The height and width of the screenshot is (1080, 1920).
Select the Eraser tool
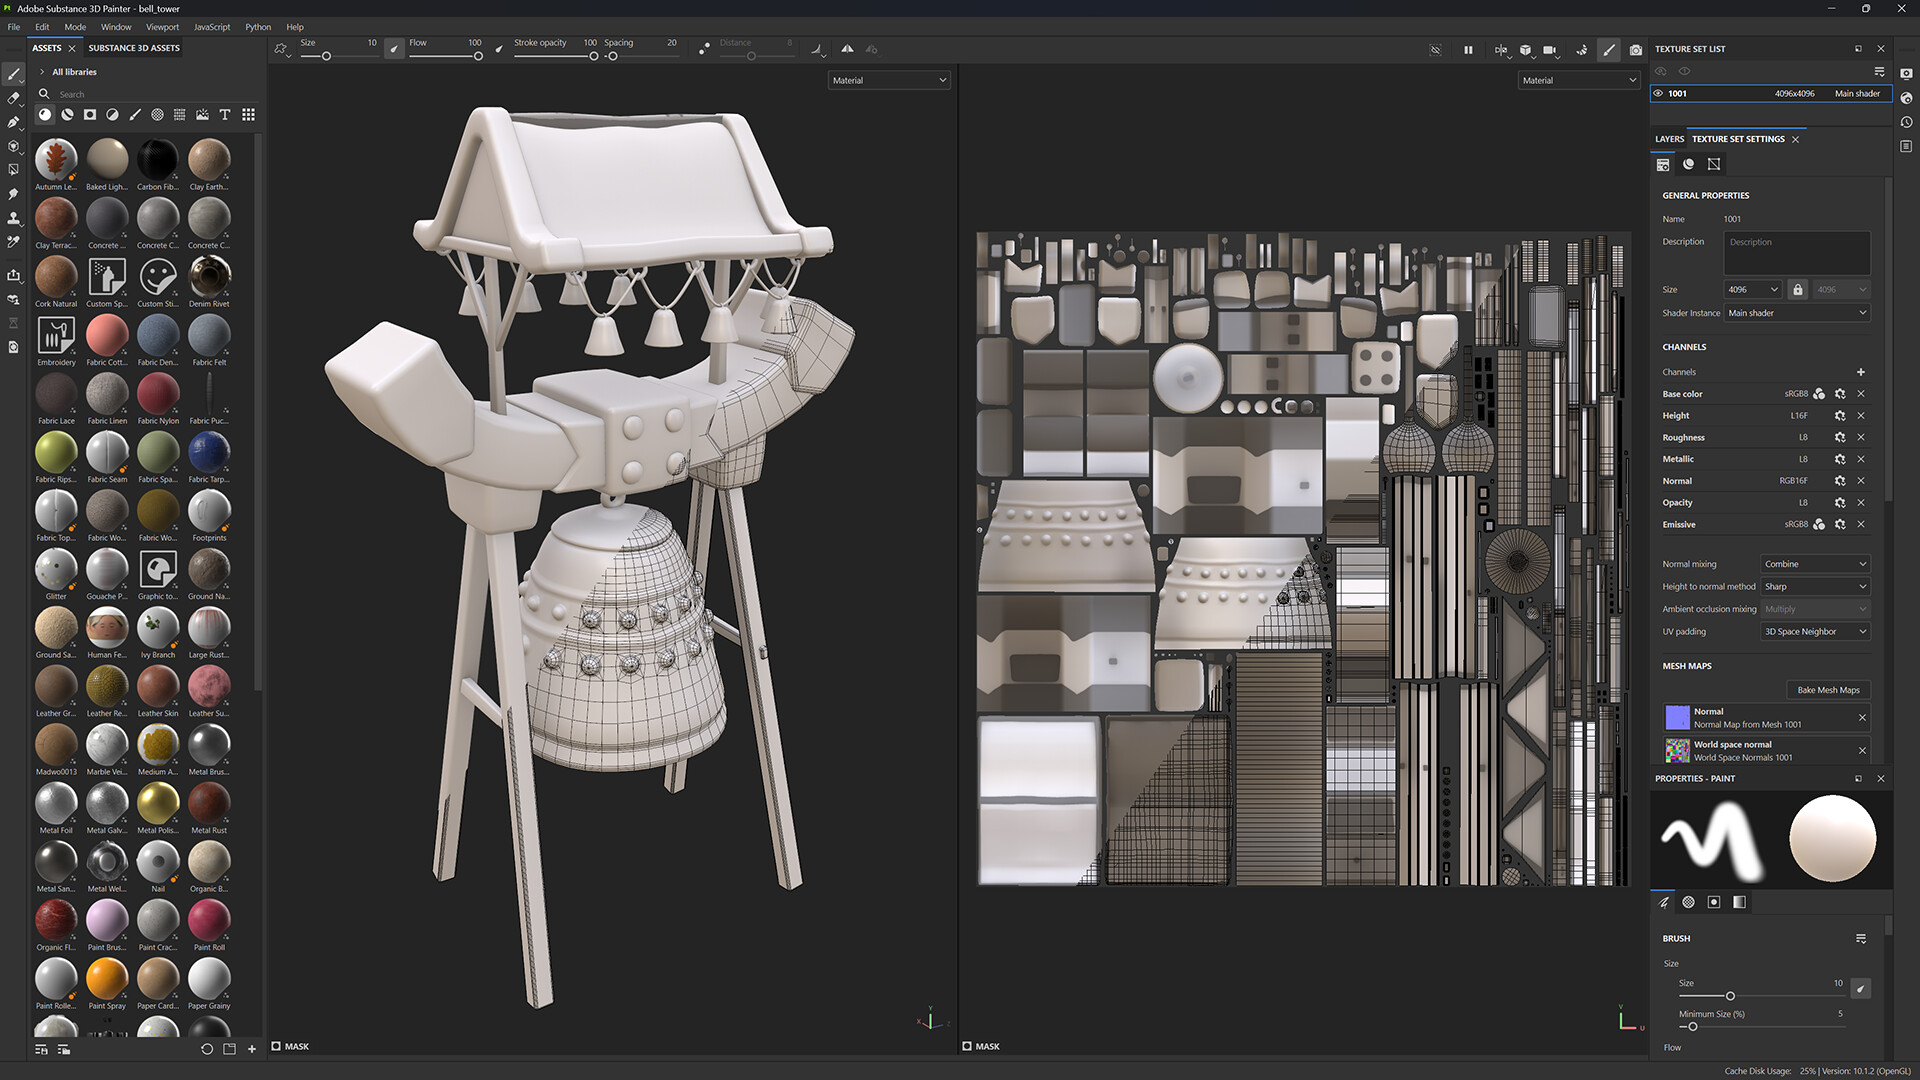point(13,98)
